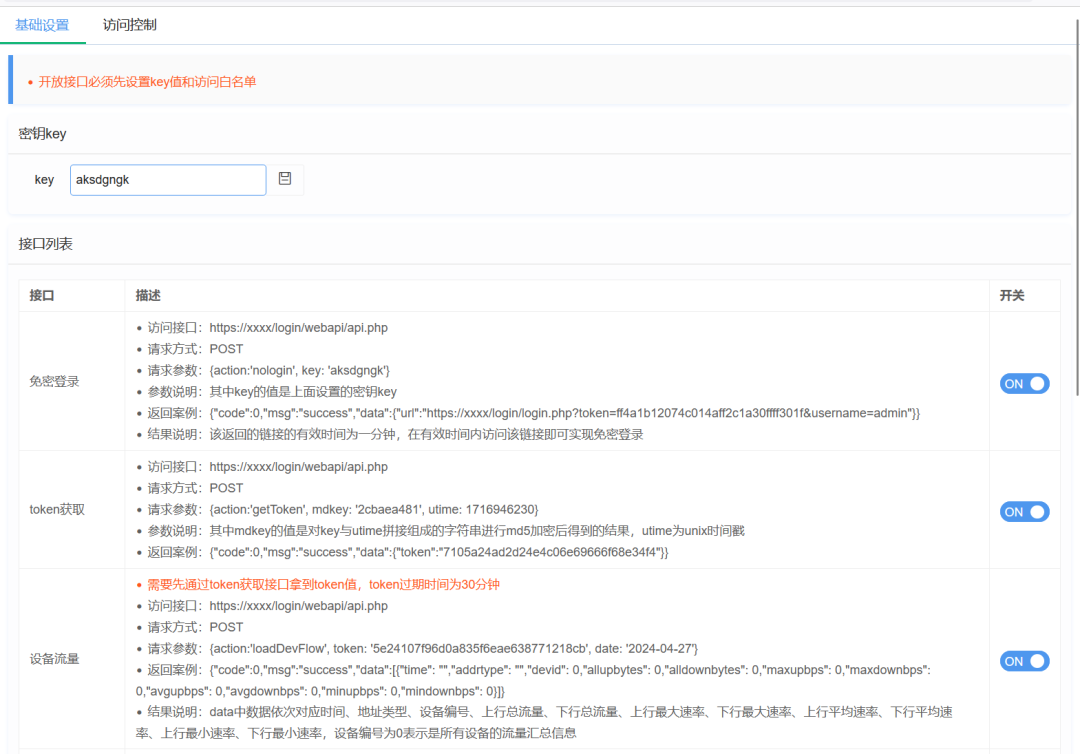The height and width of the screenshot is (754, 1080).
Task: Select the token获取 row label
Action: 57,510
